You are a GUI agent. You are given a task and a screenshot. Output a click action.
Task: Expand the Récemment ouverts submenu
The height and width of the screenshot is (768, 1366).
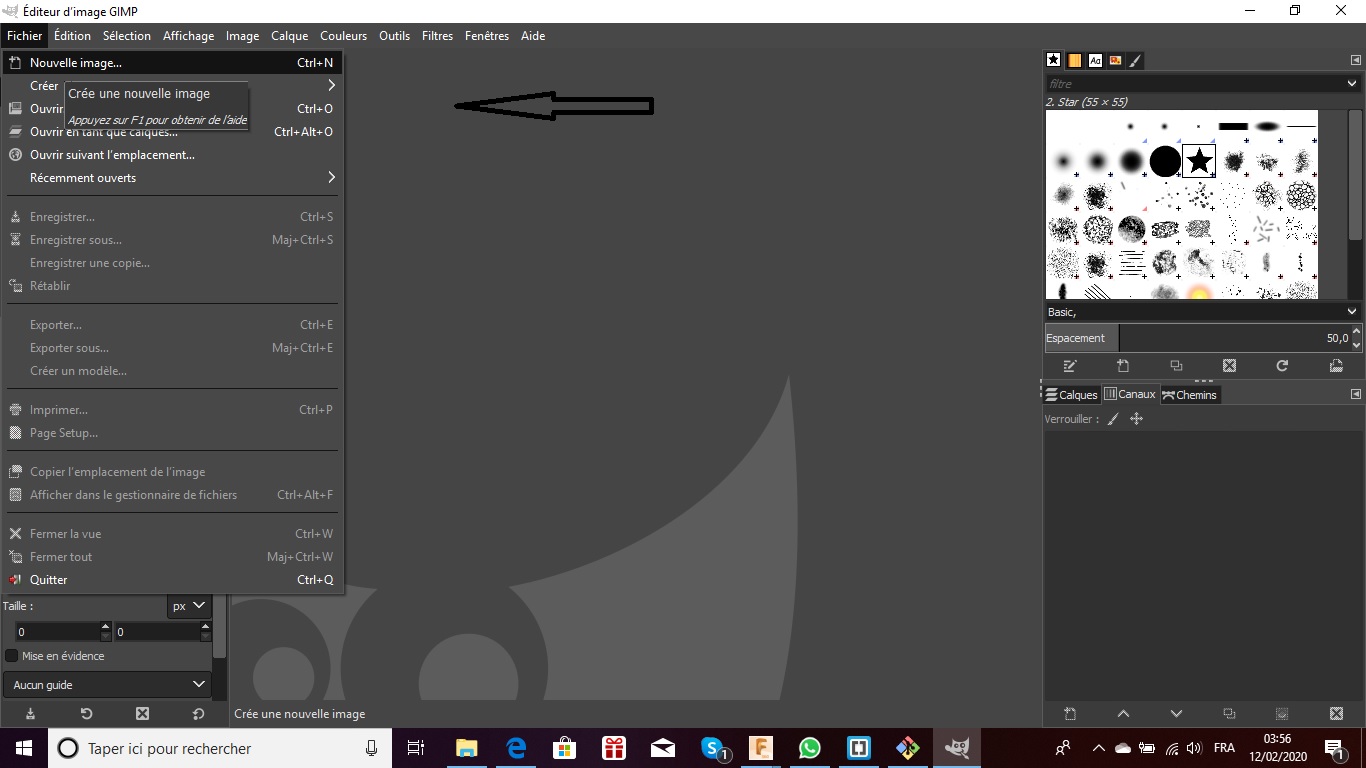[x=173, y=178]
